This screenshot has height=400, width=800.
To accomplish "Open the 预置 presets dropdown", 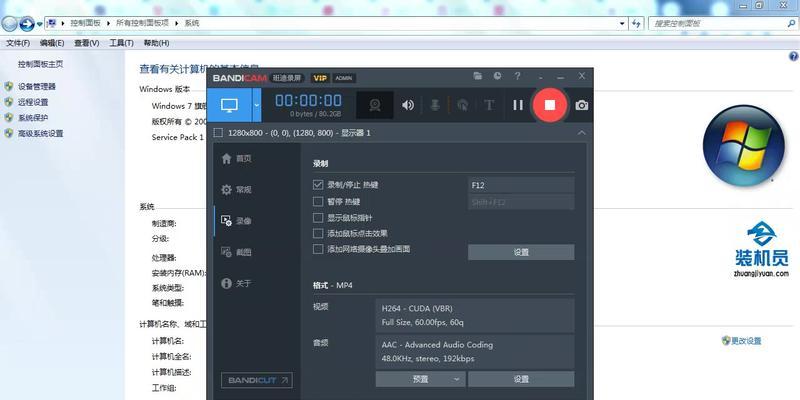I will (419, 379).
